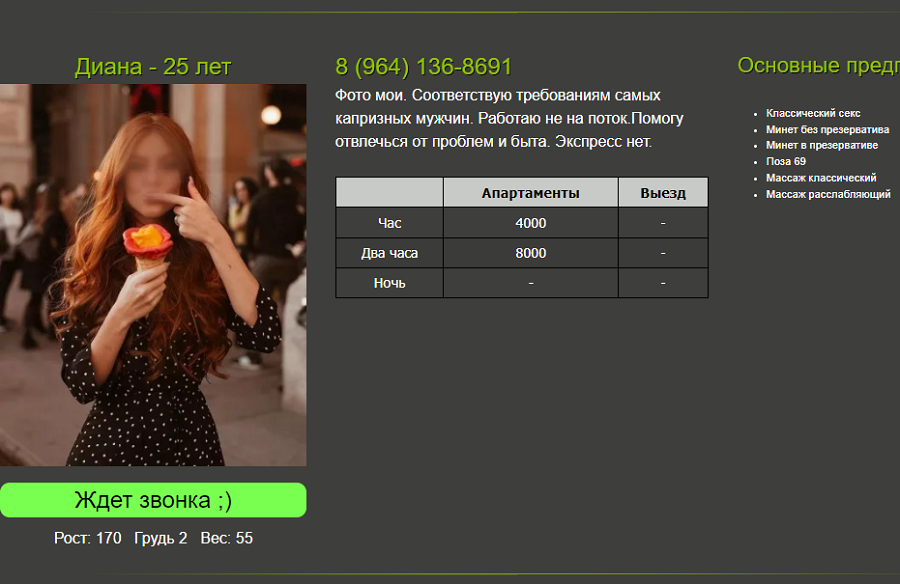Click the 'Диана - 25 лет' heading link

153,67
